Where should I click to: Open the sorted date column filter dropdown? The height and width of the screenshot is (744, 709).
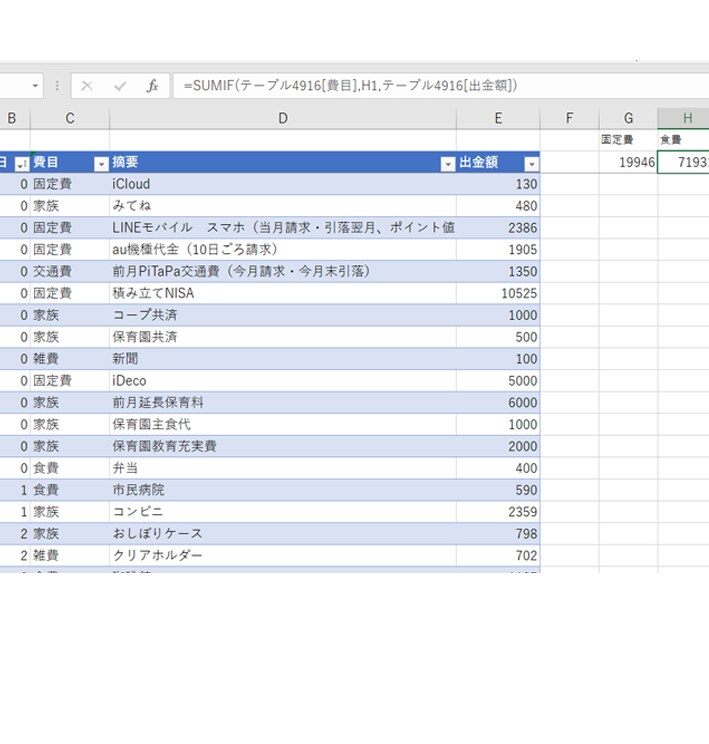(21, 164)
